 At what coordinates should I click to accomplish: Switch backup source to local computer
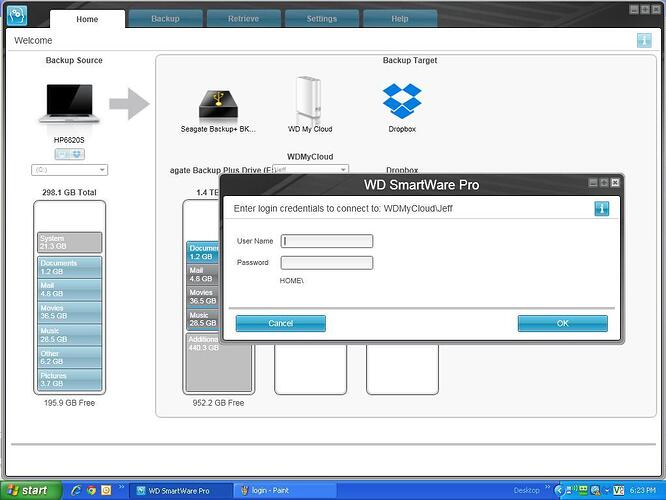pos(62,154)
